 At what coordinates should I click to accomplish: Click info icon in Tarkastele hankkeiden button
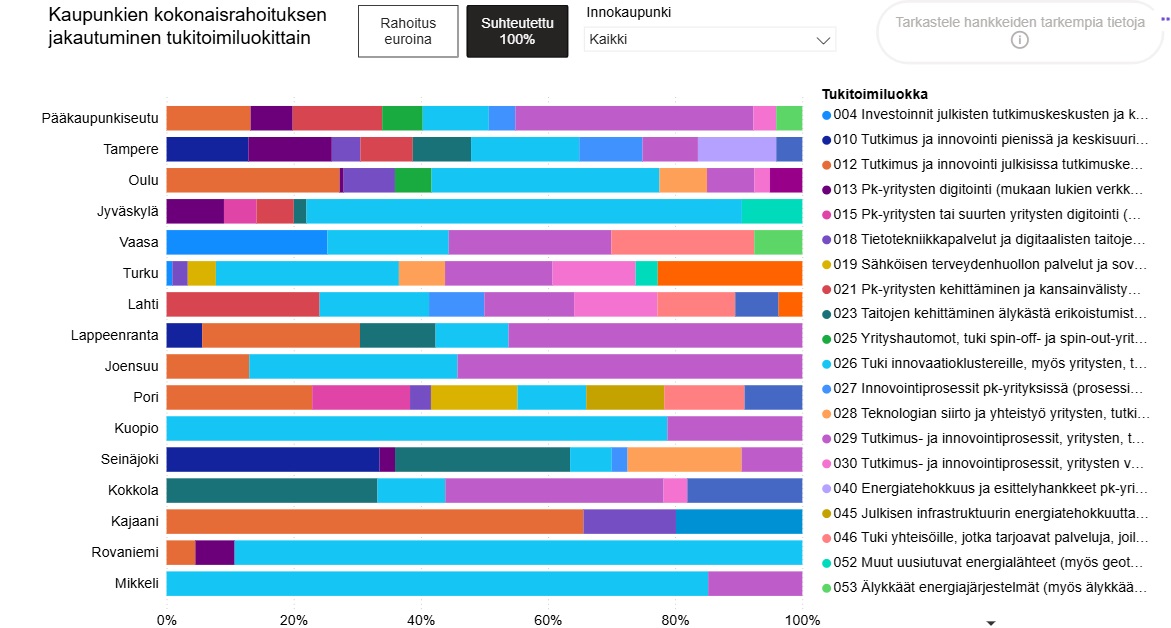[x=1019, y=40]
